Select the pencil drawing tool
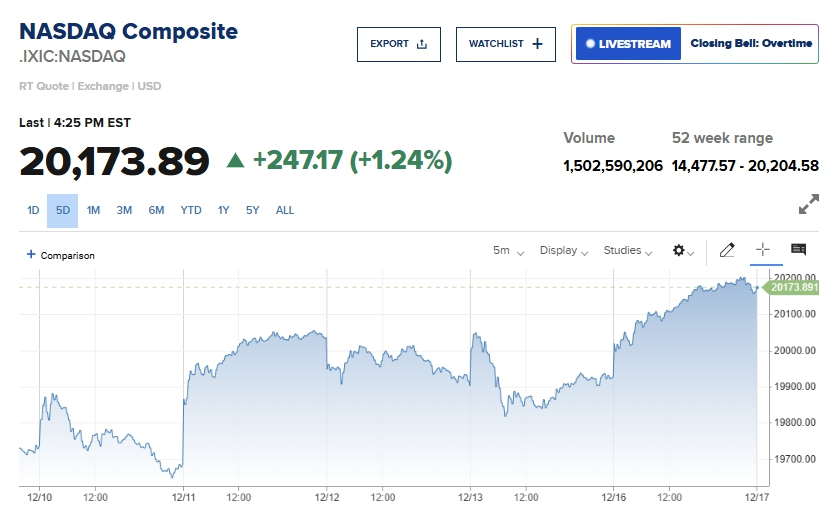This screenshot has width=833, height=520. 727,250
